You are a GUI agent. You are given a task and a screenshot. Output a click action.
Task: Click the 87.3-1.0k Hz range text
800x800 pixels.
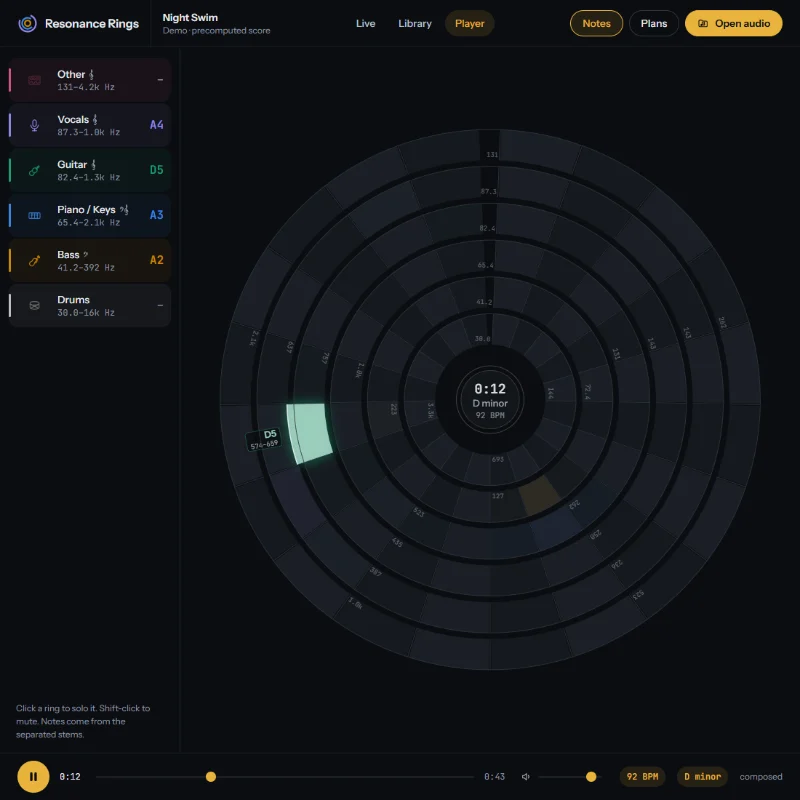(x=88, y=133)
